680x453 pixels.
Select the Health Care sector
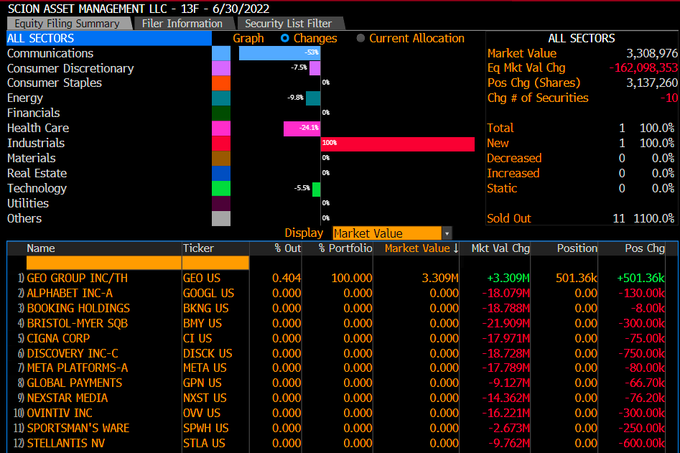point(38,128)
